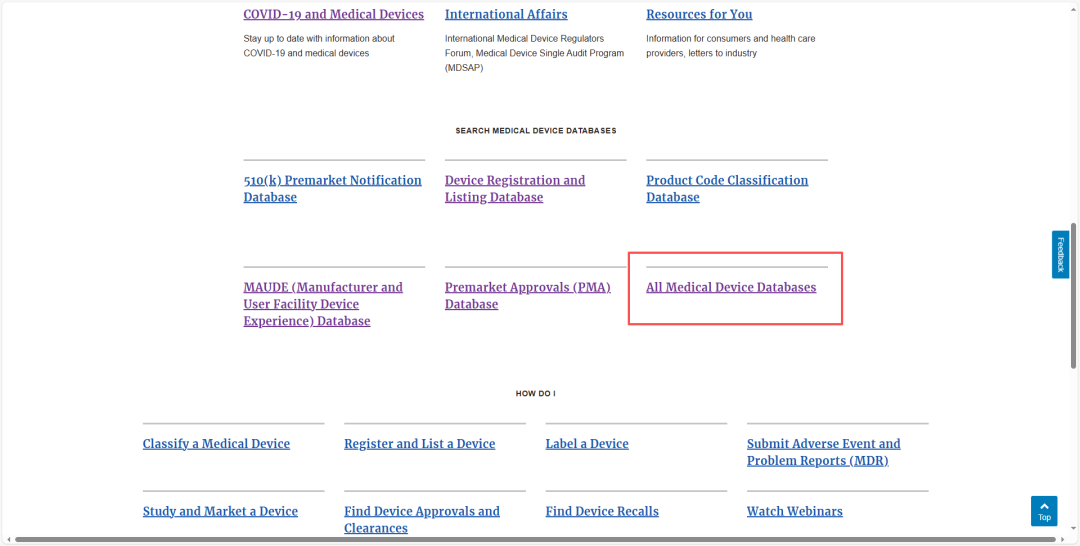The image size is (1080, 546).
Task: Open Premarket Approvals (PMA) Database
Action: (528, 295)
